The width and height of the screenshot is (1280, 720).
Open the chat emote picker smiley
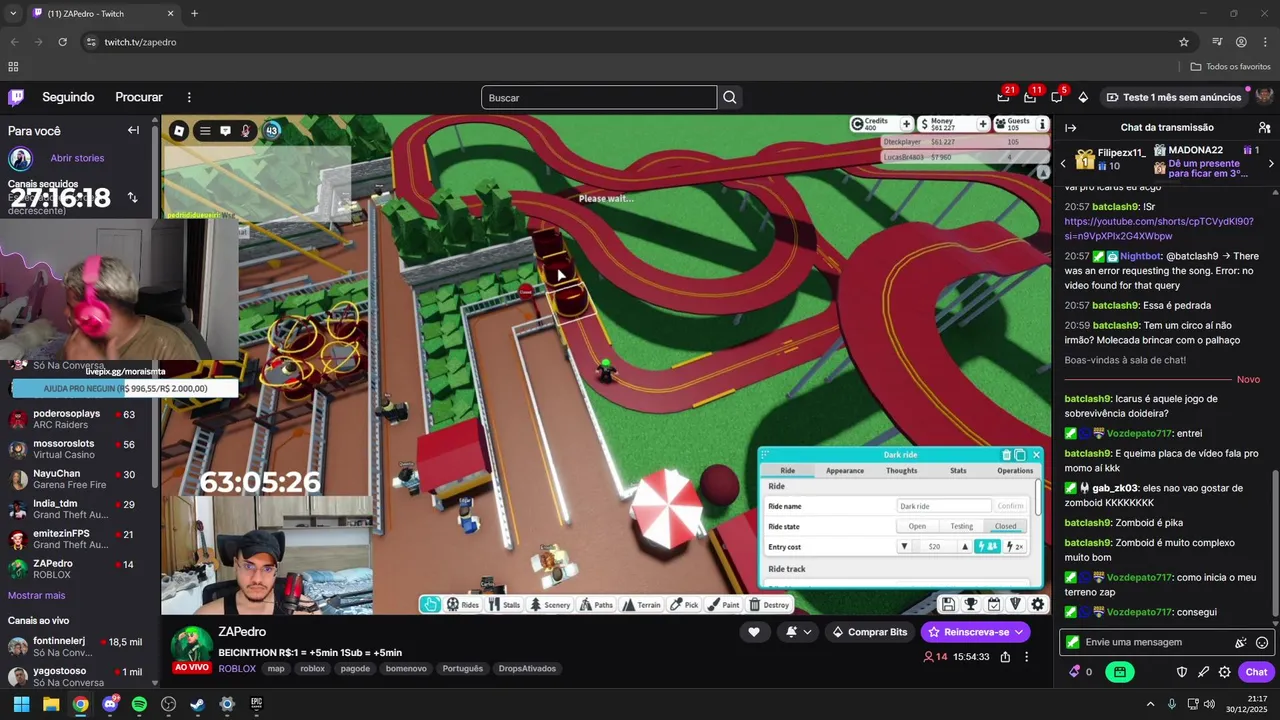pos(1262,642)
